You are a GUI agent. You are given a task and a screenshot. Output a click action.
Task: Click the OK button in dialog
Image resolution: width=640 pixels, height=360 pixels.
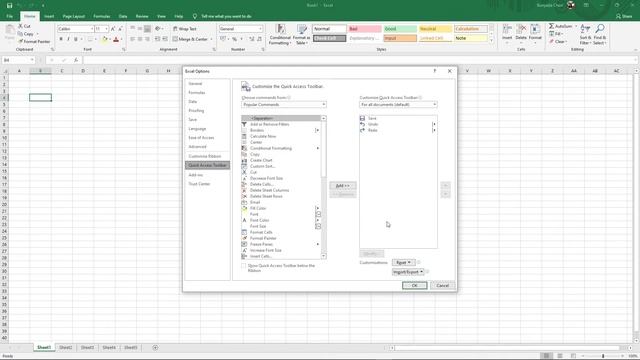coord(414,285)
